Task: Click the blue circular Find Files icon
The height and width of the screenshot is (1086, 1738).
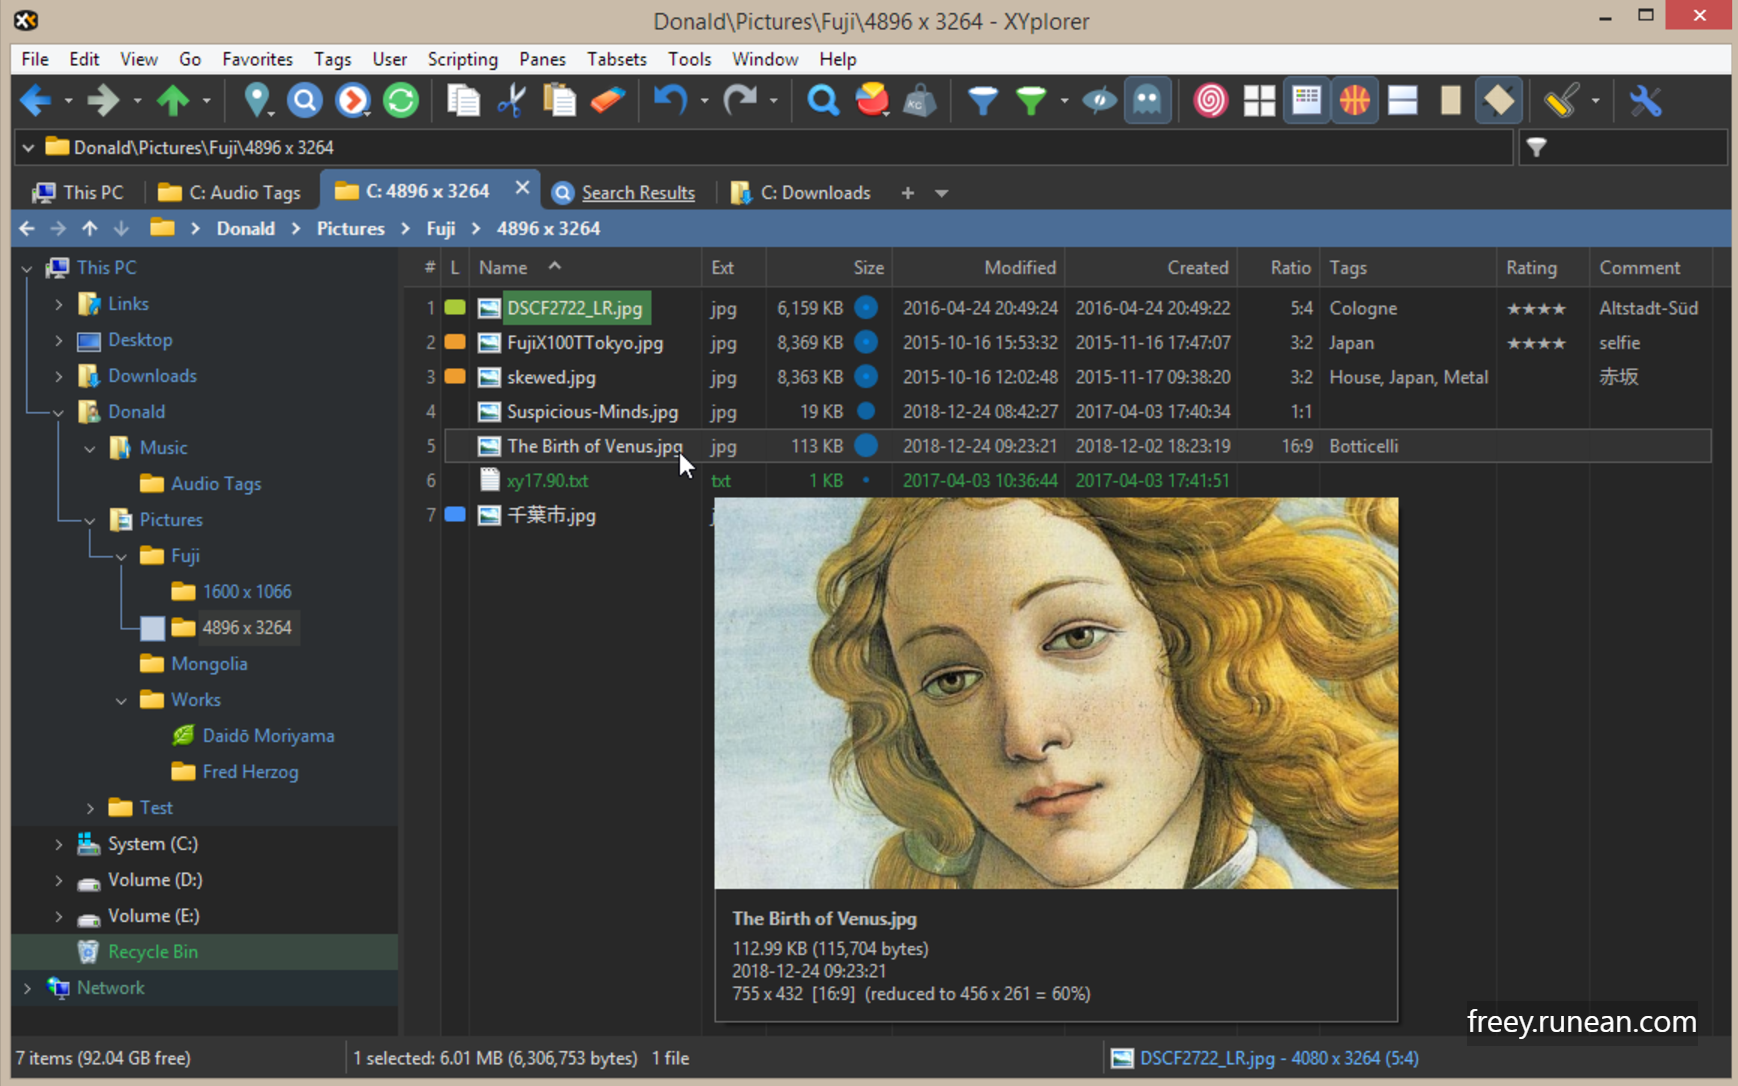Action: point(305,100)
